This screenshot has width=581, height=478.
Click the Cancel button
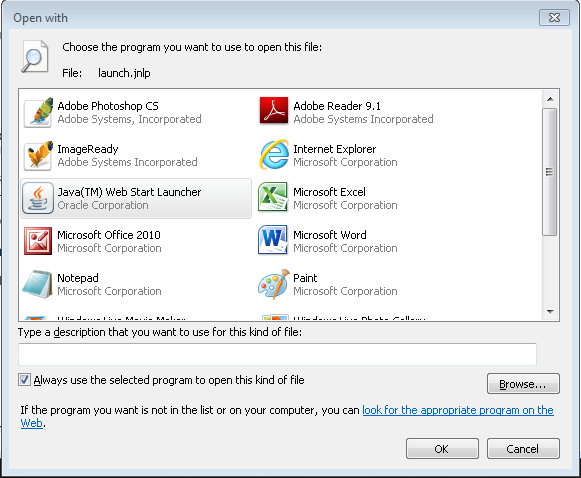pyautogui.click(x=523, y=449)
